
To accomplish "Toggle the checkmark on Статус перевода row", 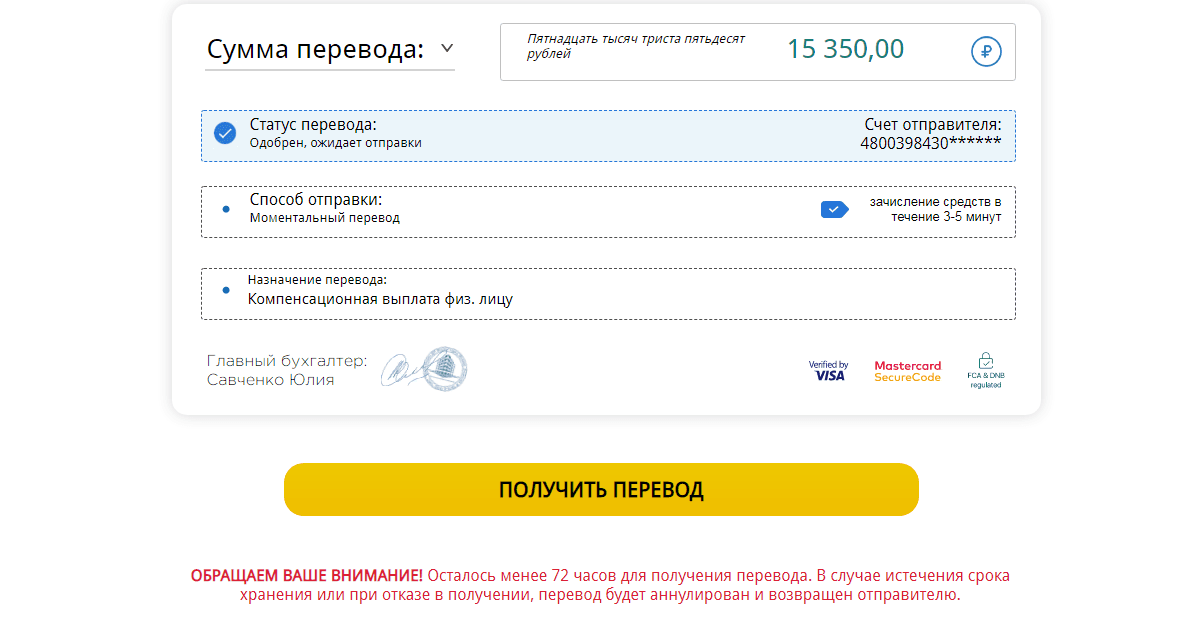I will pos(224,132).
